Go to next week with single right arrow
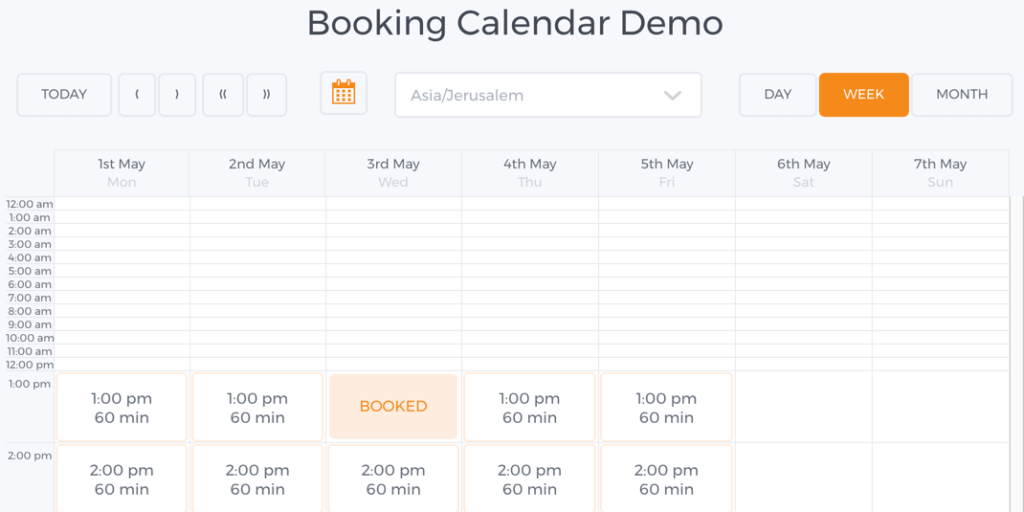This screenshot has height=512, width=1024. click(177, 95)
